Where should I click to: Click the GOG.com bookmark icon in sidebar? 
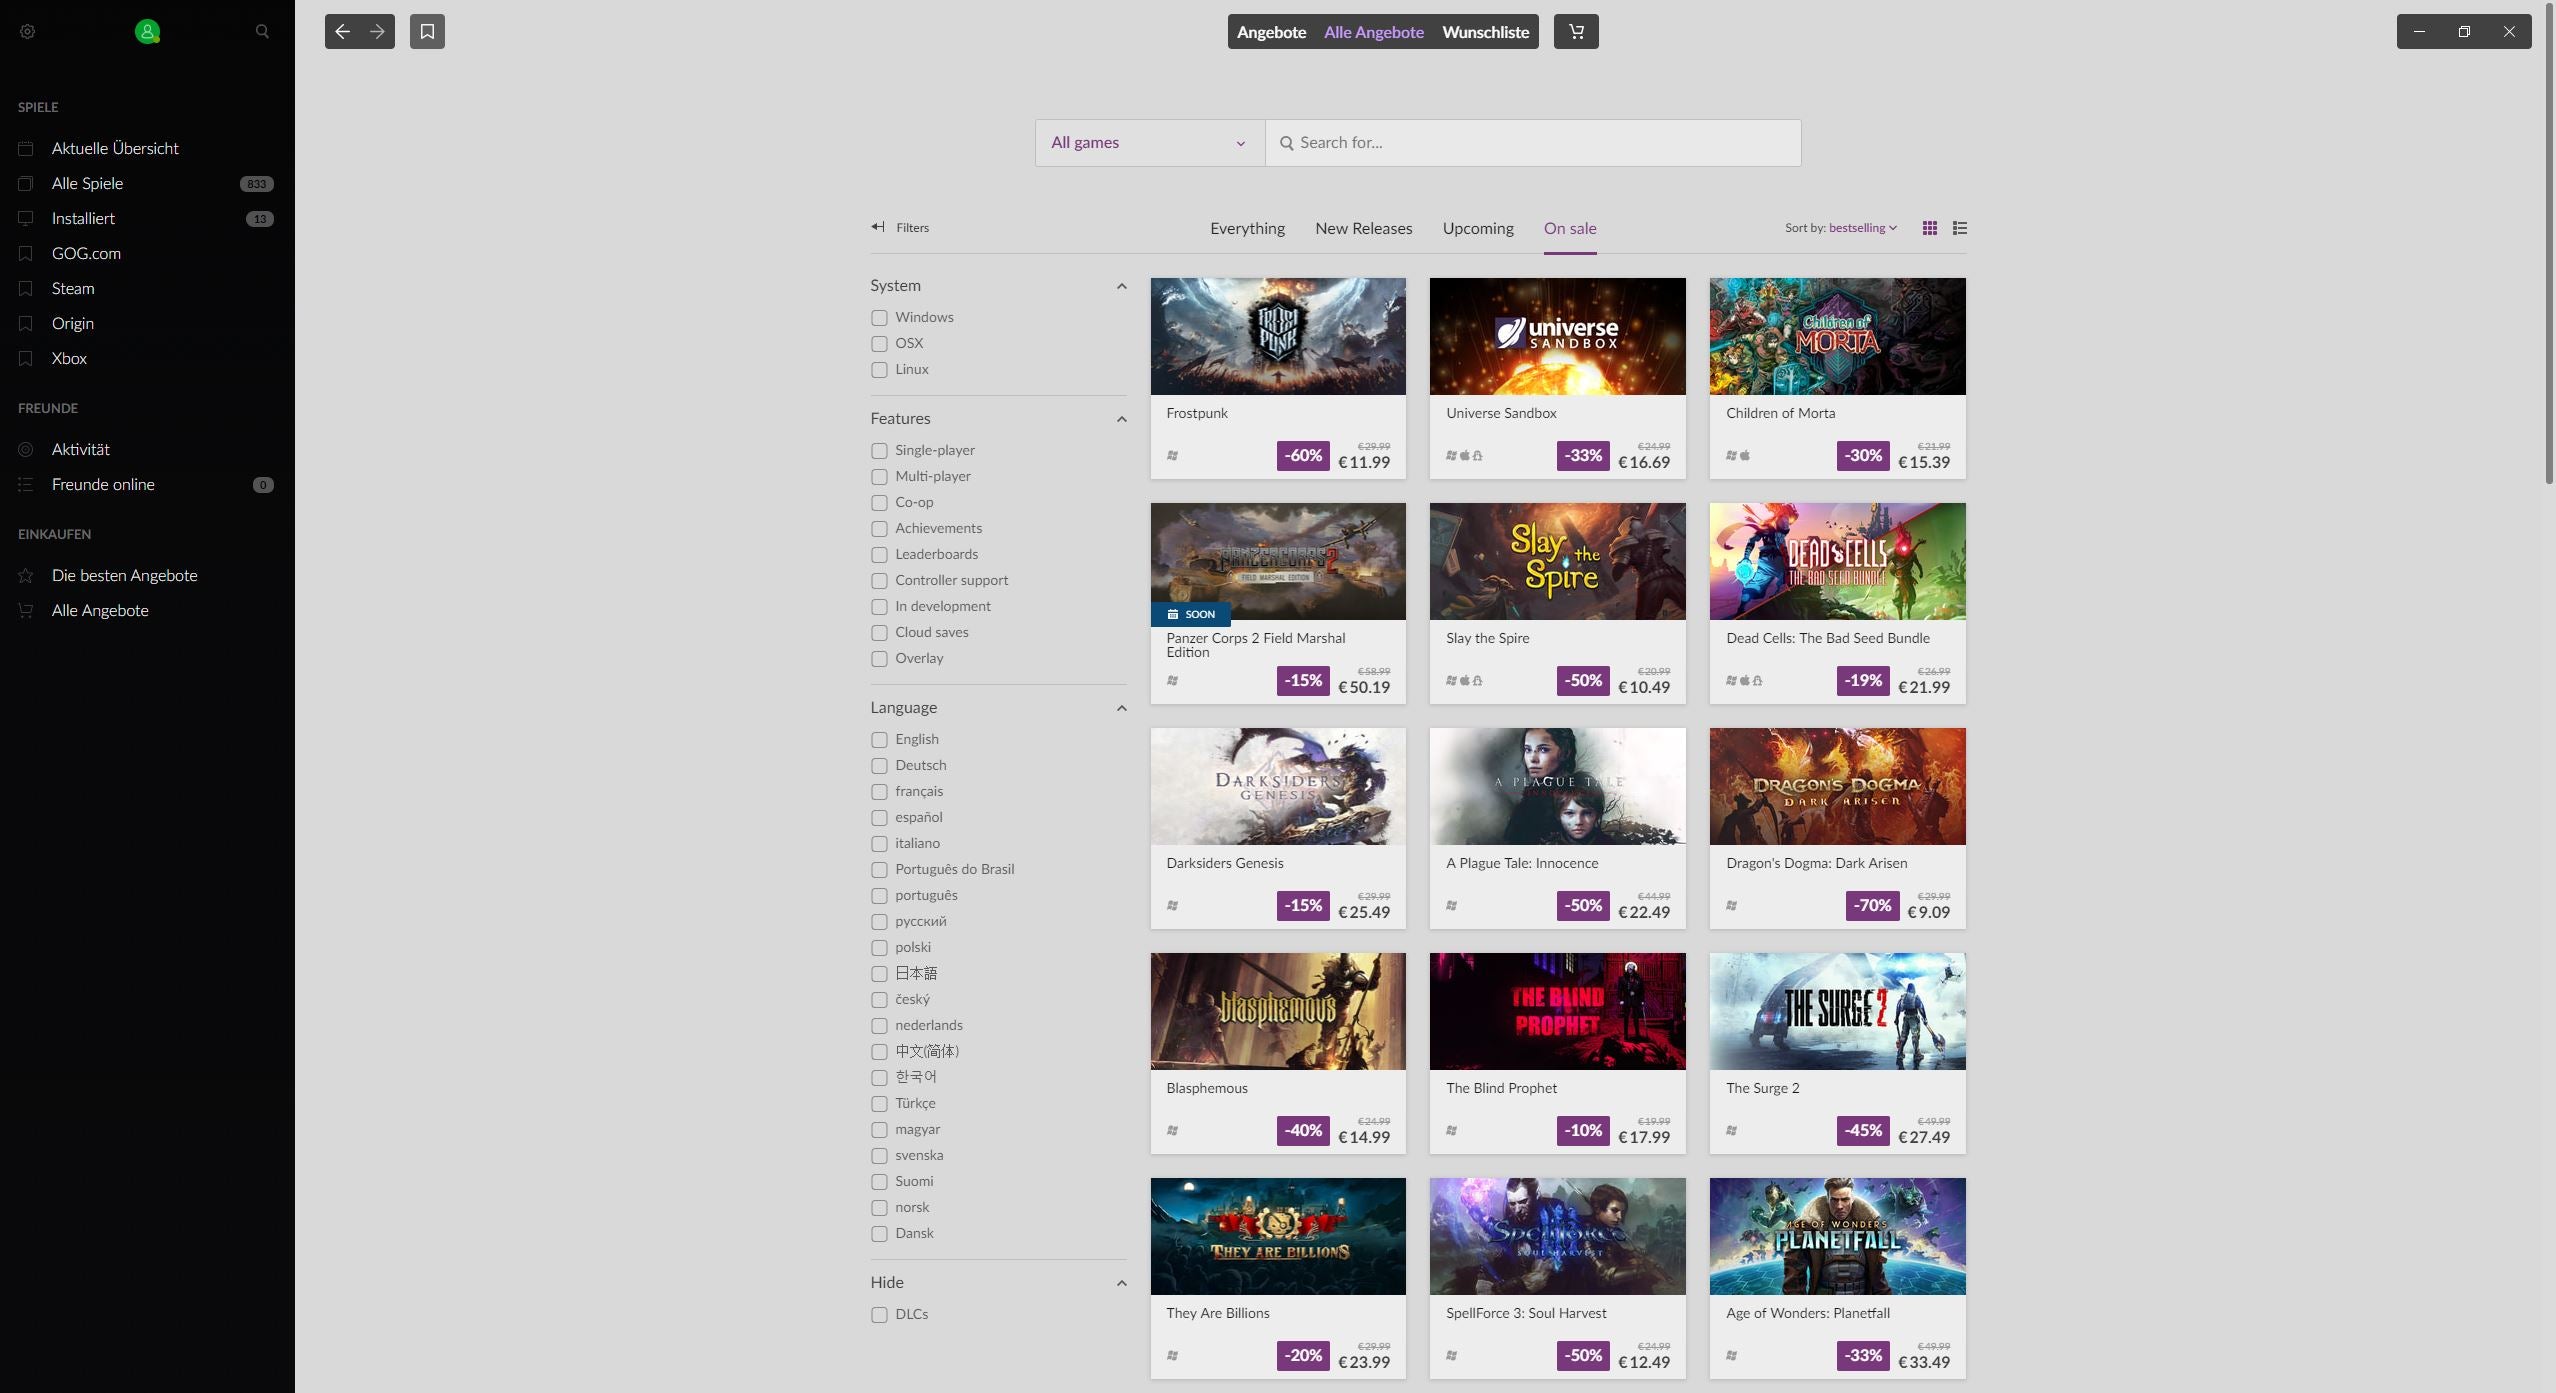click(26, 253)
